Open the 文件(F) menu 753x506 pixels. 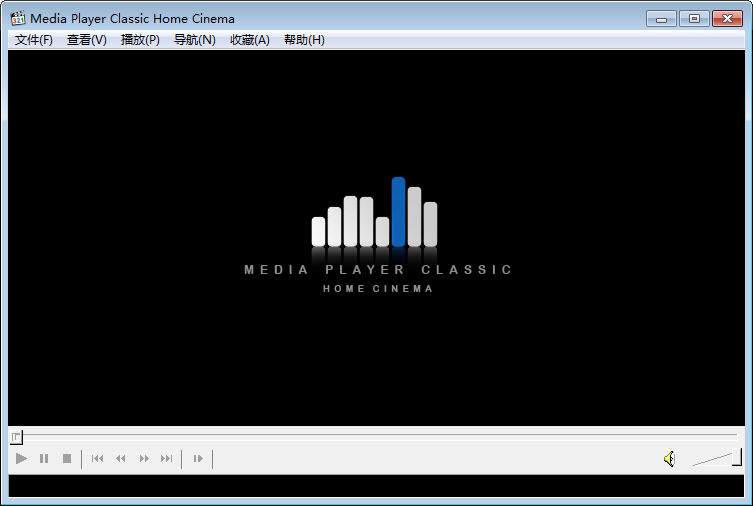(x=34, y=40)
